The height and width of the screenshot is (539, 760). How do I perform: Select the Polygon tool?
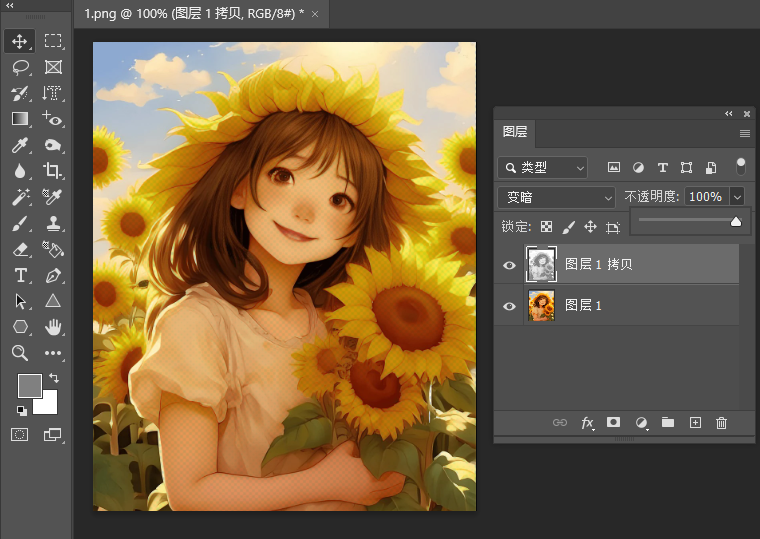tap(19, 327)
